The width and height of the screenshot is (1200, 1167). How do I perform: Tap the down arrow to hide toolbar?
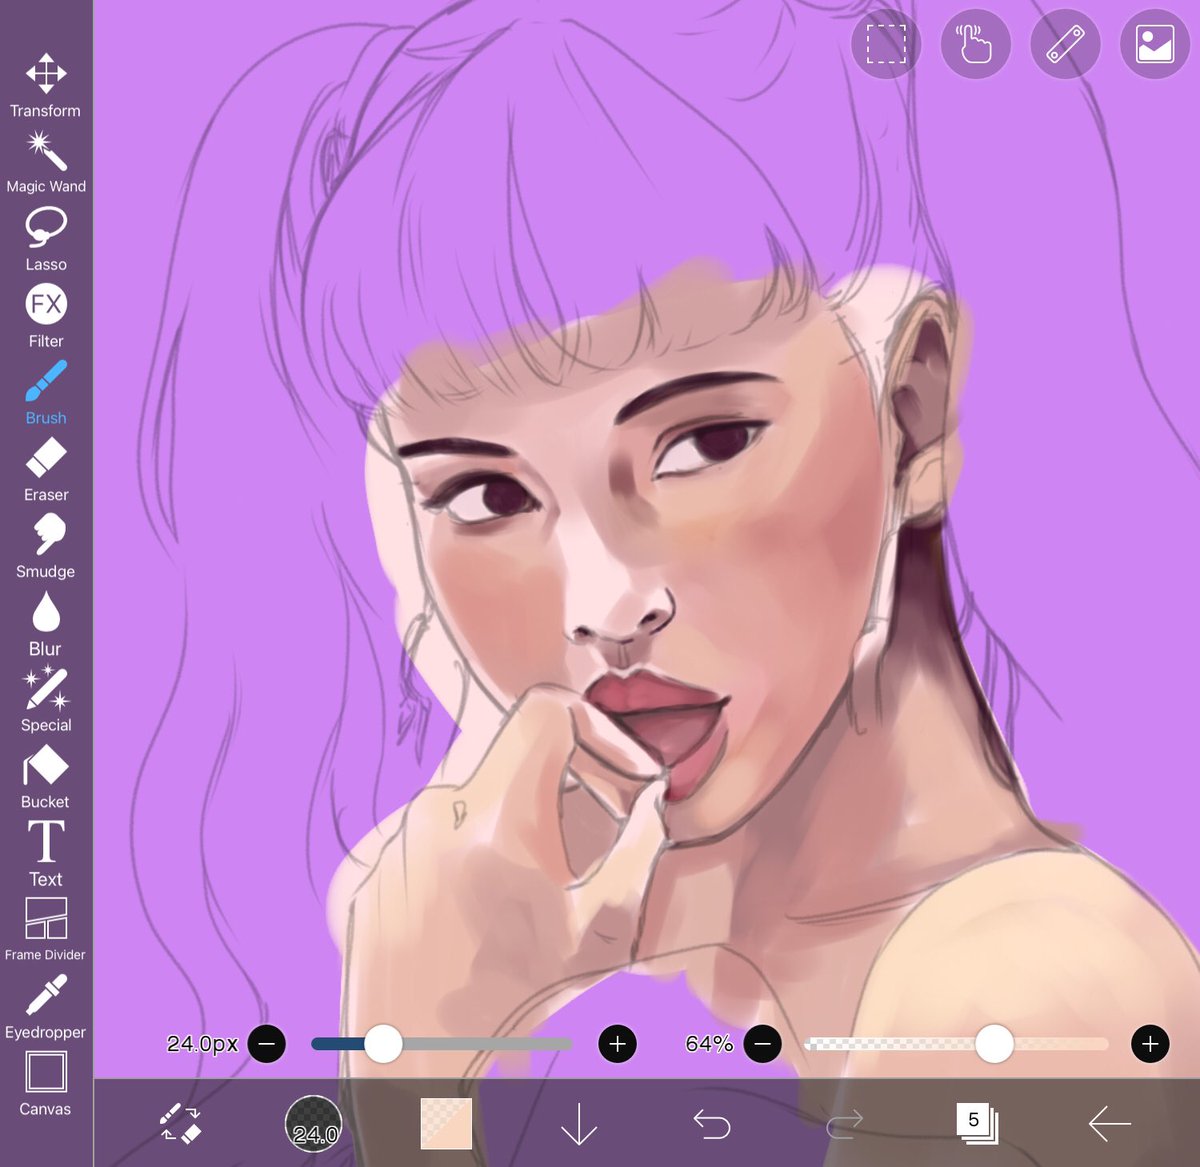[578, 1123]
